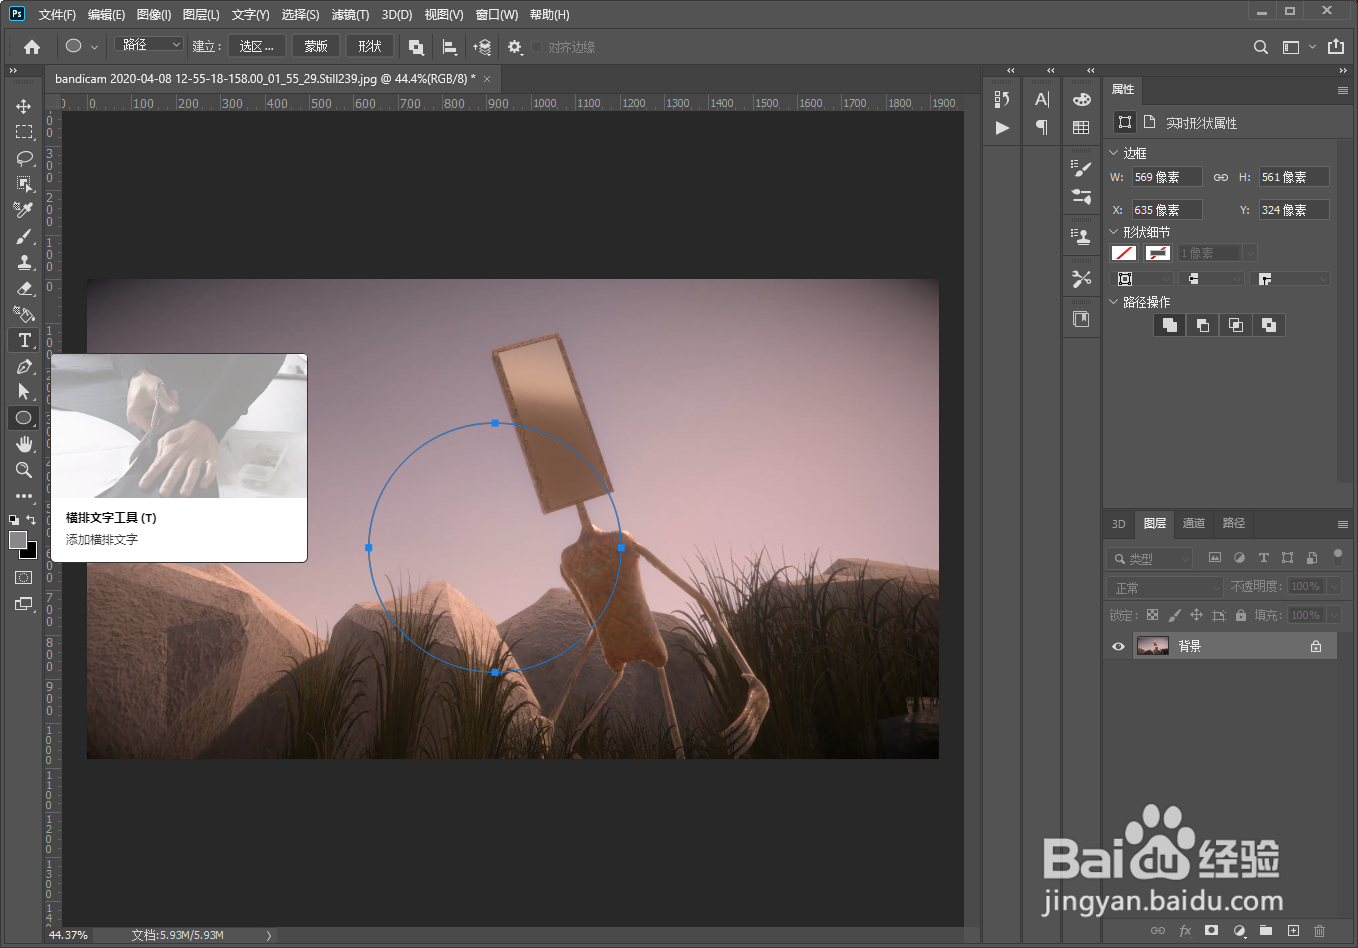Image resolution: width=1358 pixels, height=948 pixels.
Task: Select the Eraser tool
Action: 24,288
